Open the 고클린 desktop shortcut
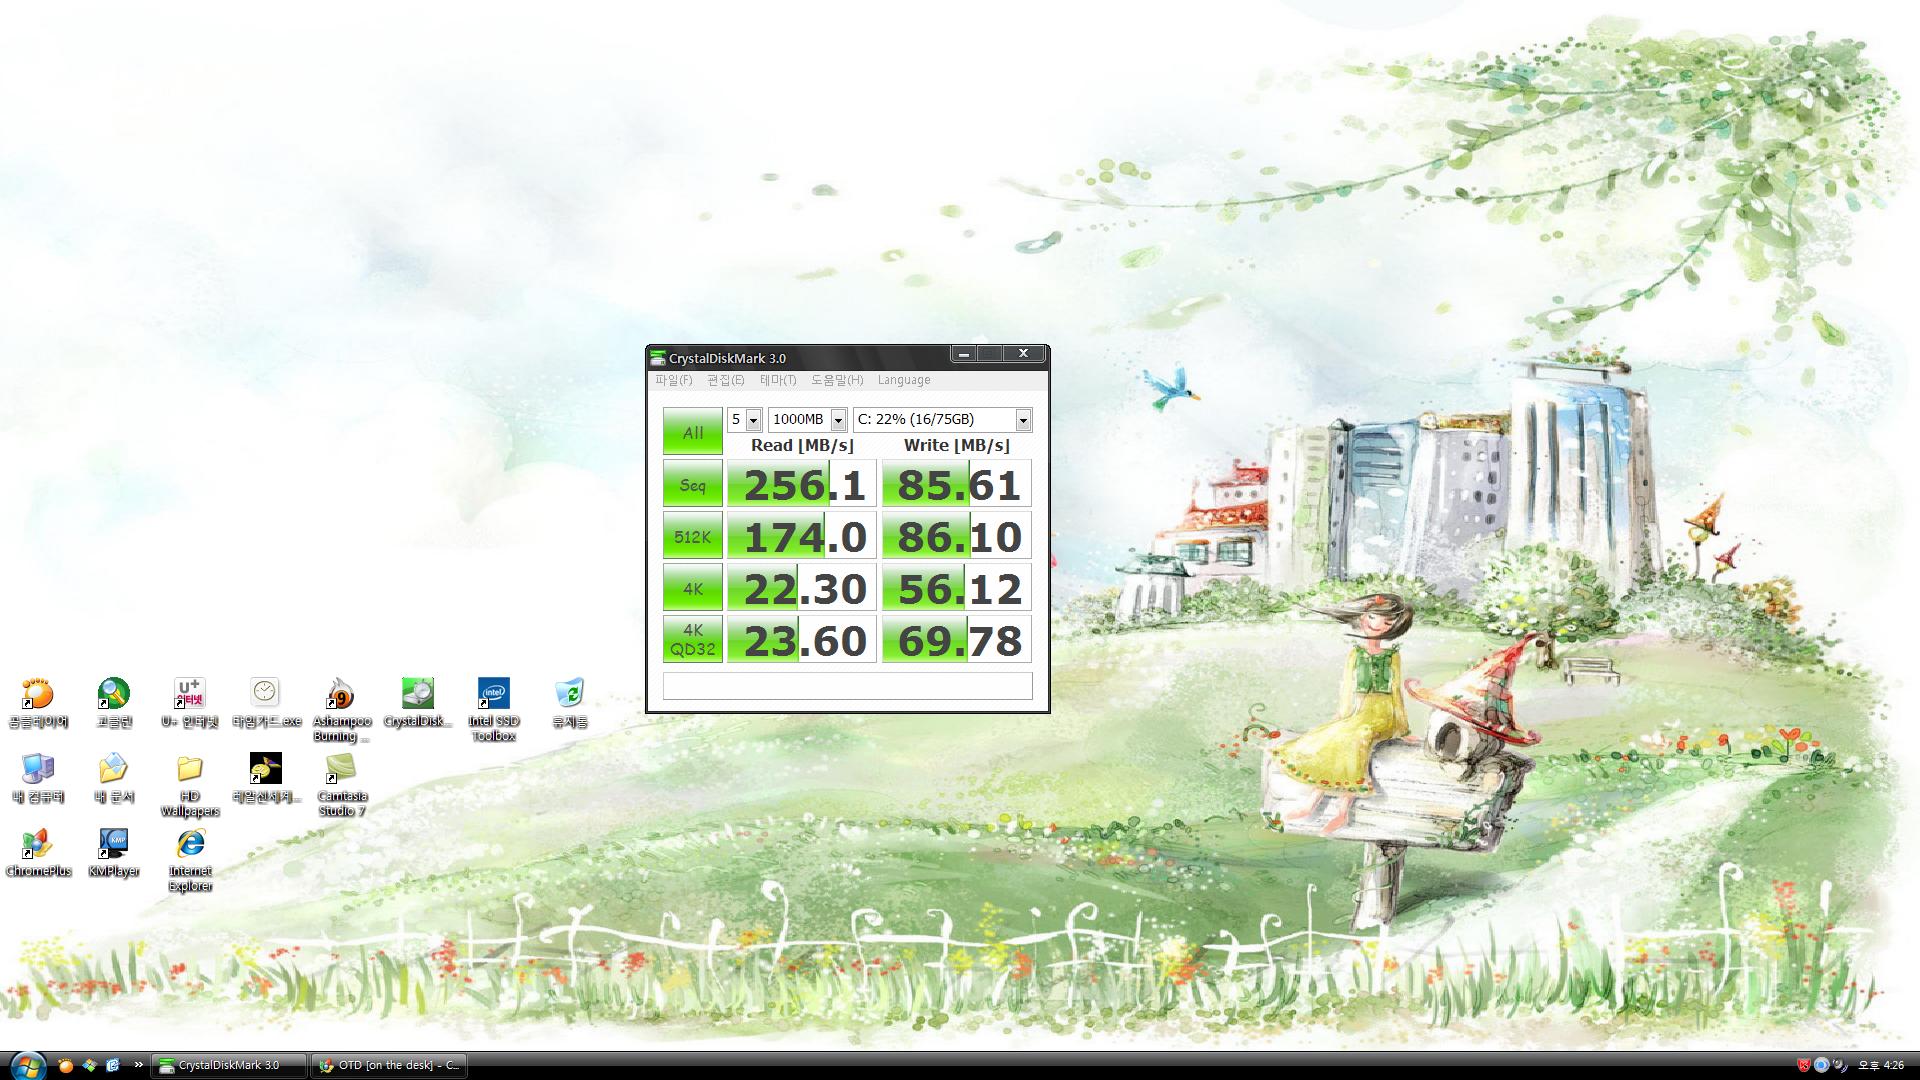 pyautogui.click(x=114, y=702)
